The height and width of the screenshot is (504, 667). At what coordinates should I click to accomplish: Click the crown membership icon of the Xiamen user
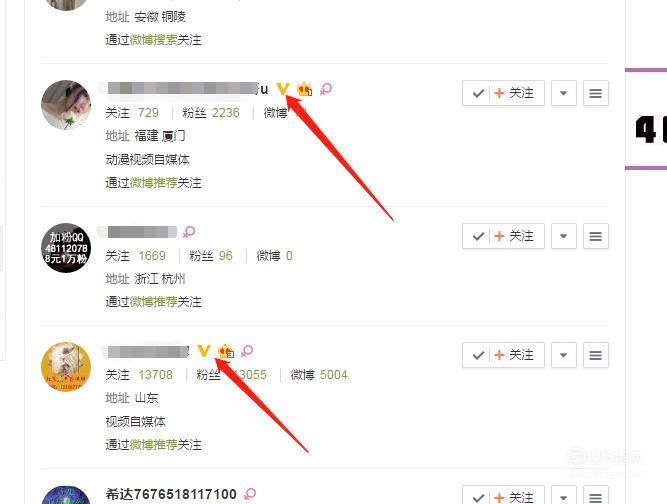(x=305, y=89)
